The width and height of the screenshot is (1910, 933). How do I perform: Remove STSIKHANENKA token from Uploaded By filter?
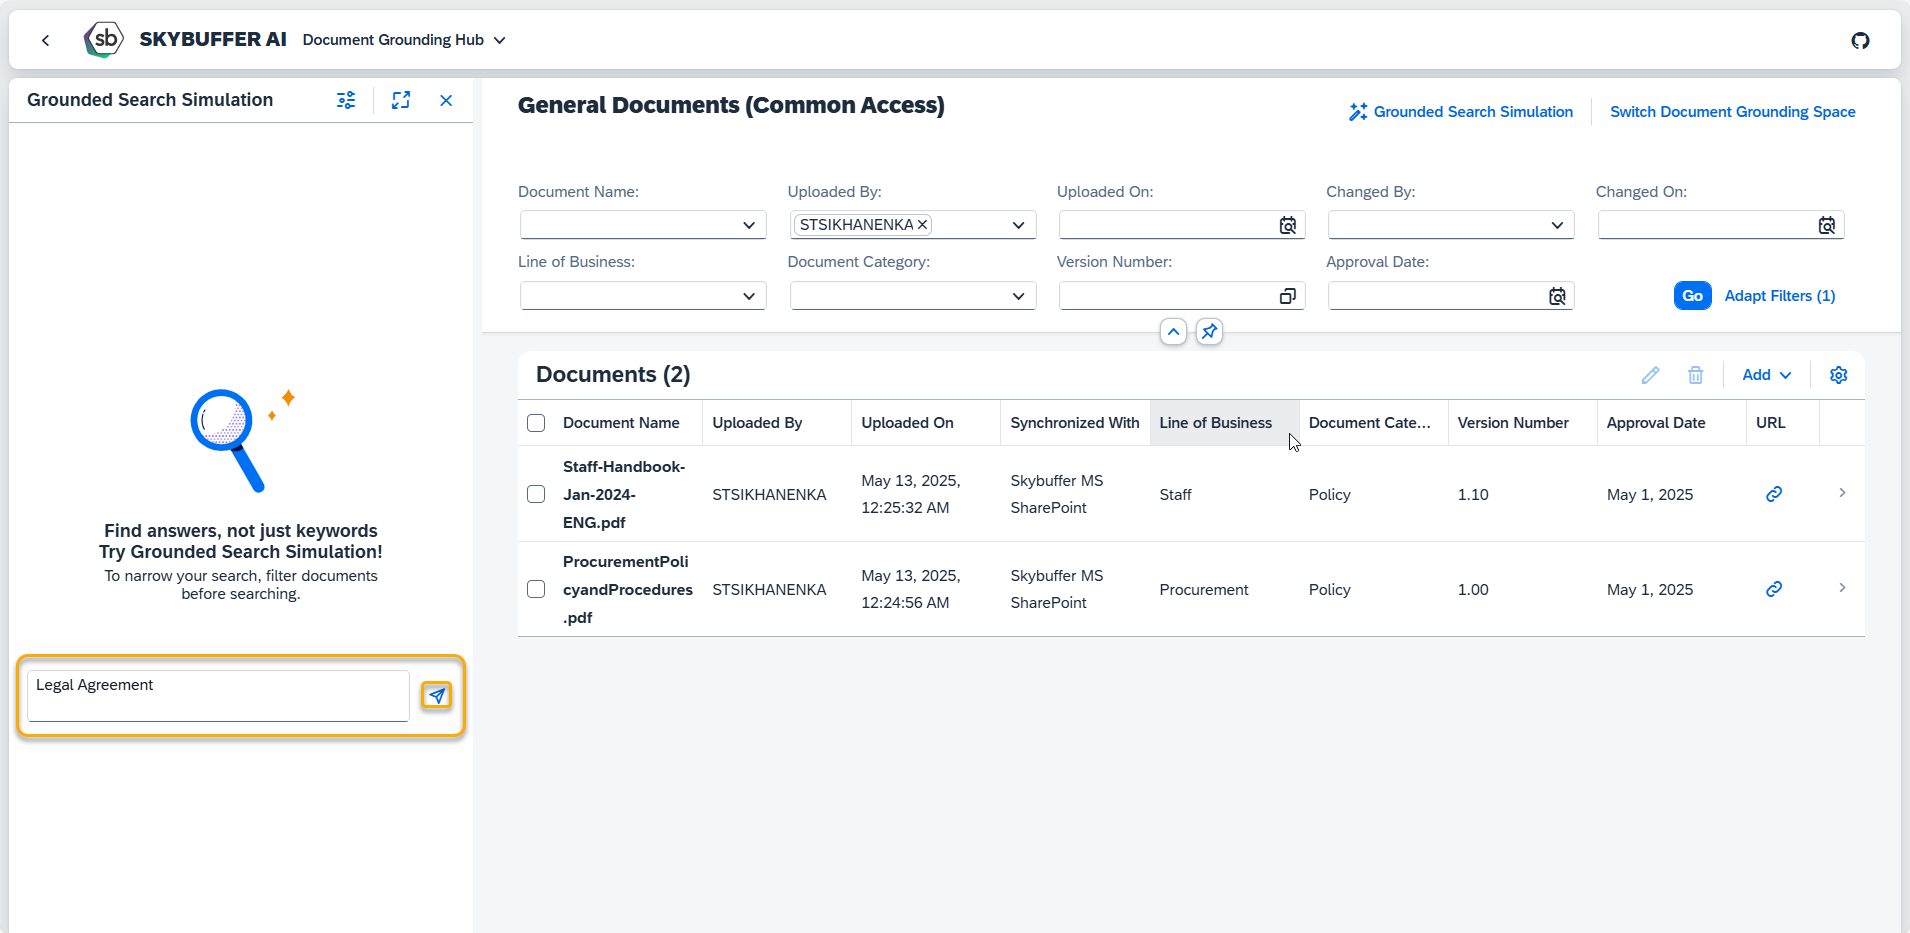pyautogui.click(x=922, y=225)
